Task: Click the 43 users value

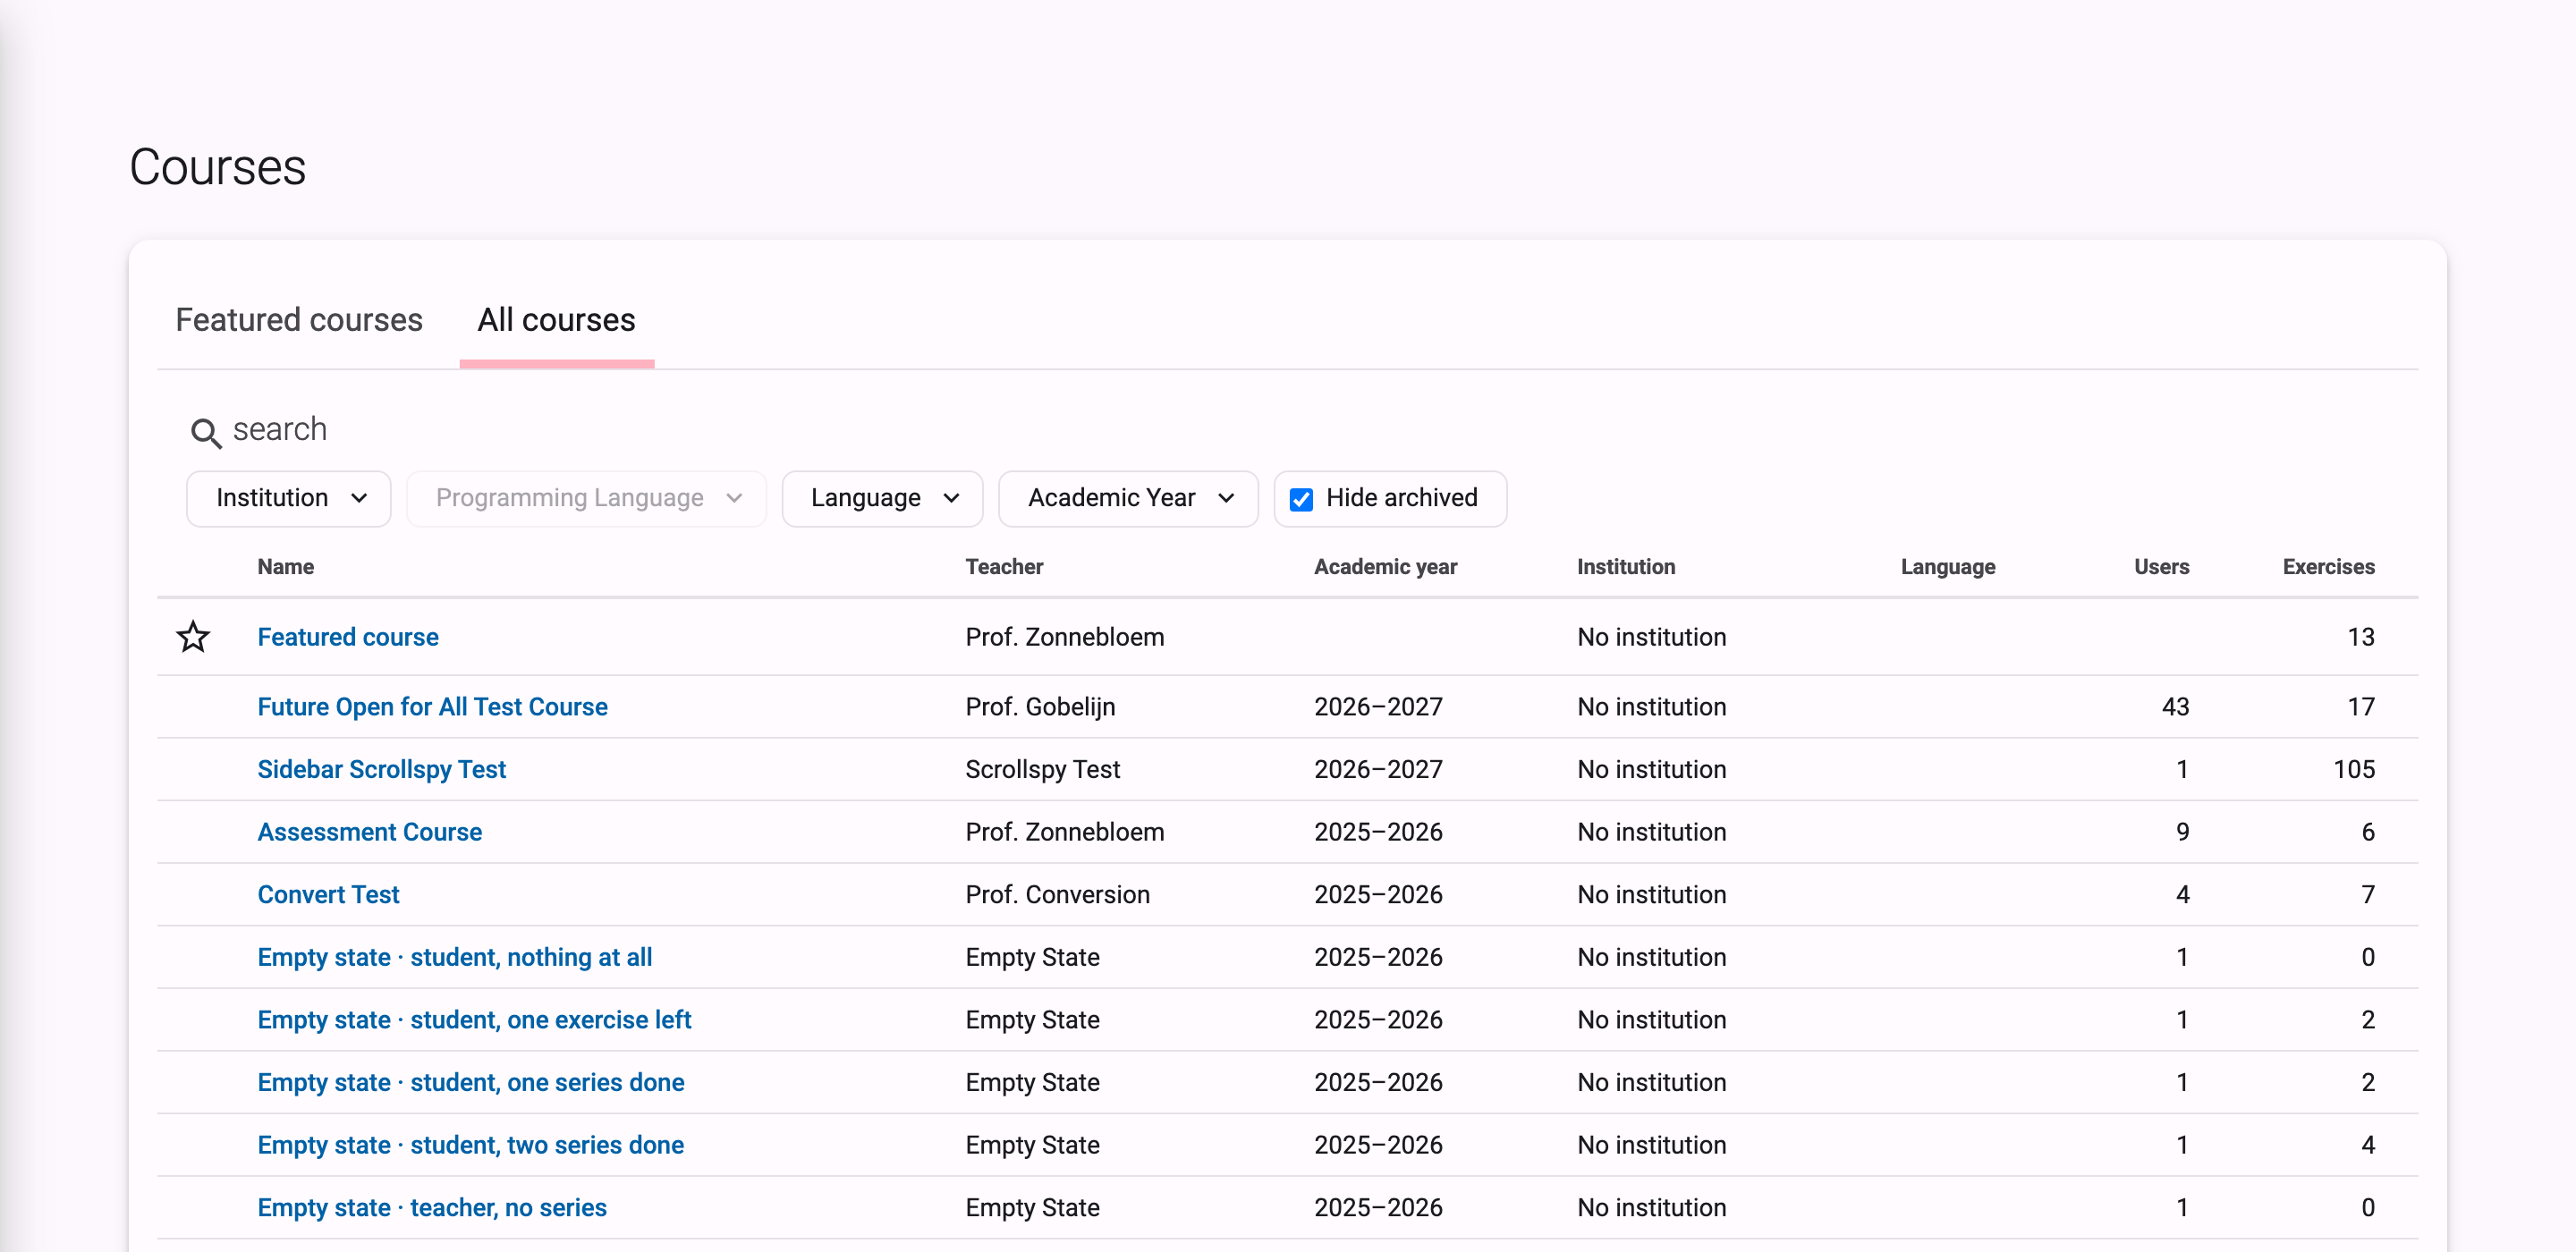Action: (2175, 707)
